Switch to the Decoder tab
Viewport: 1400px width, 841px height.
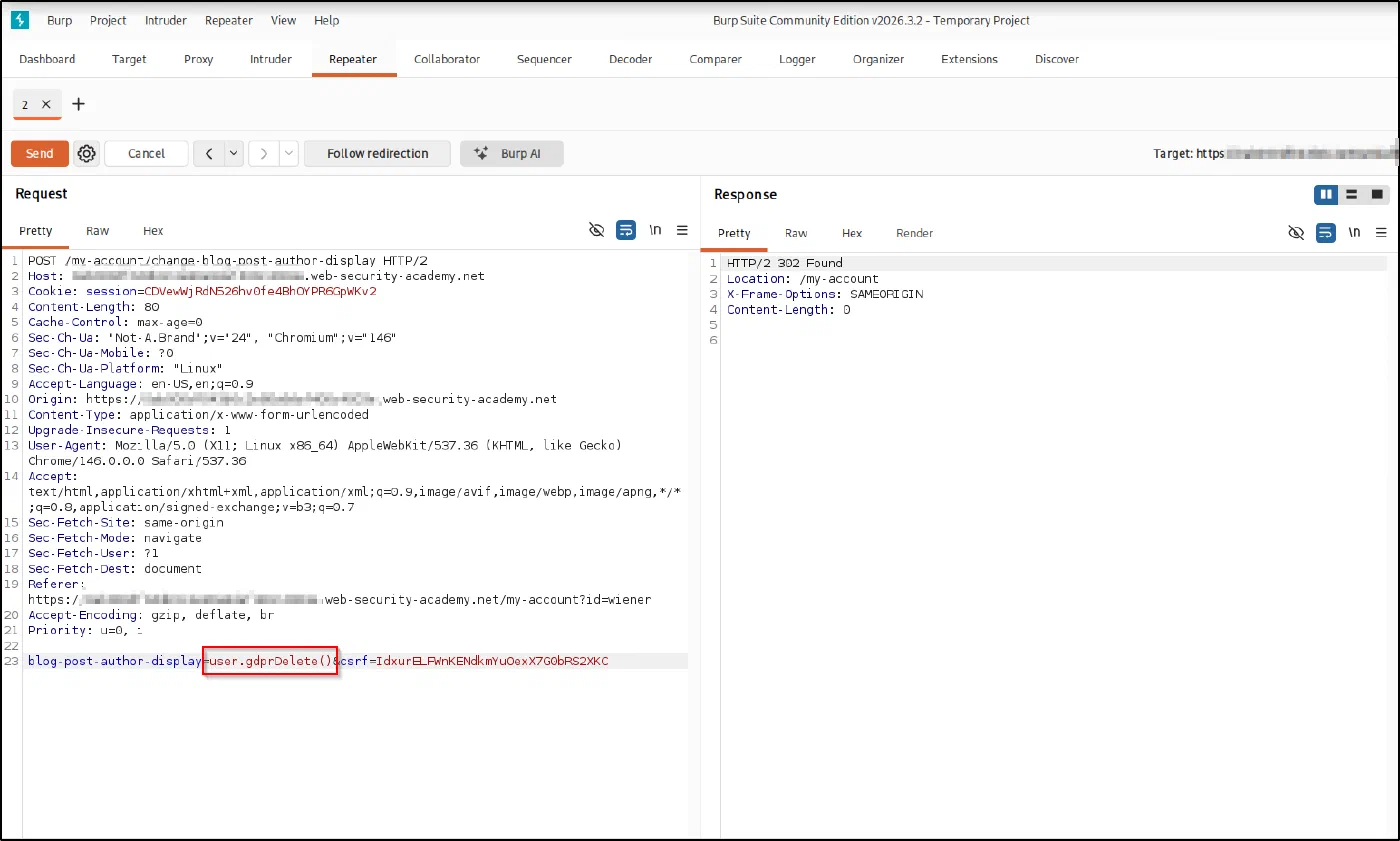tap(631, 59)
